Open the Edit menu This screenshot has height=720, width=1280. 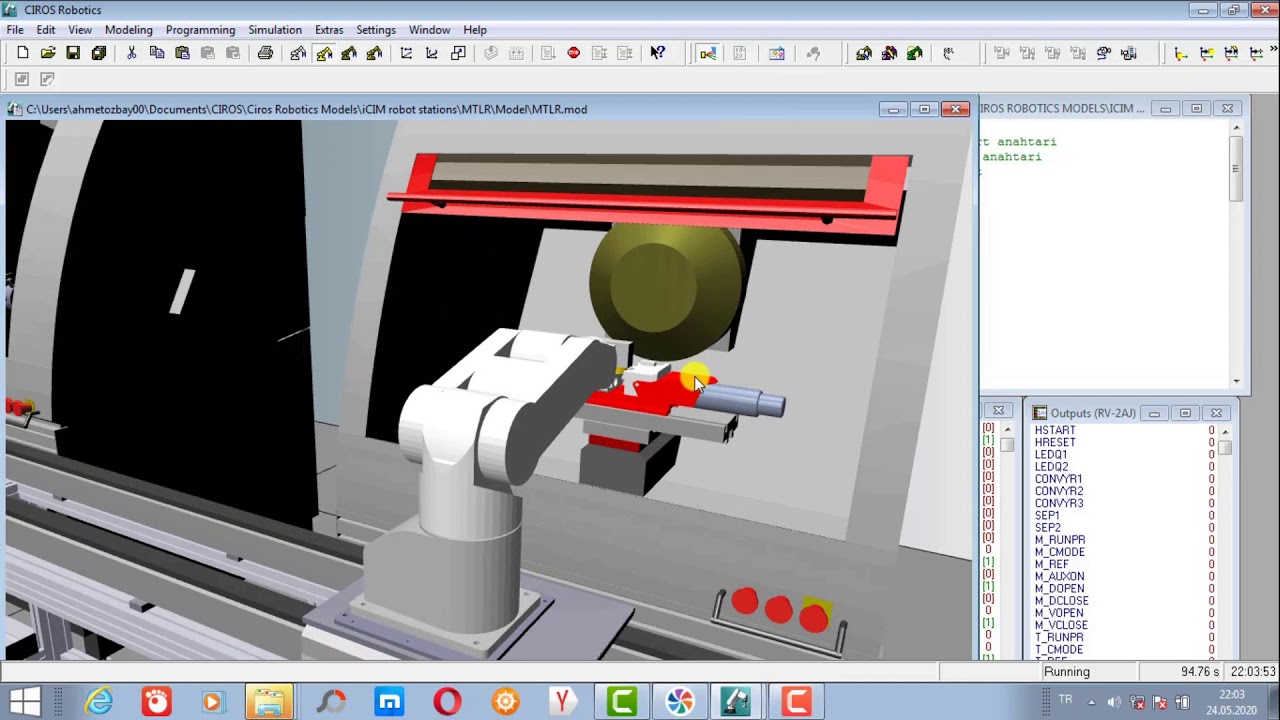[46, 30]
